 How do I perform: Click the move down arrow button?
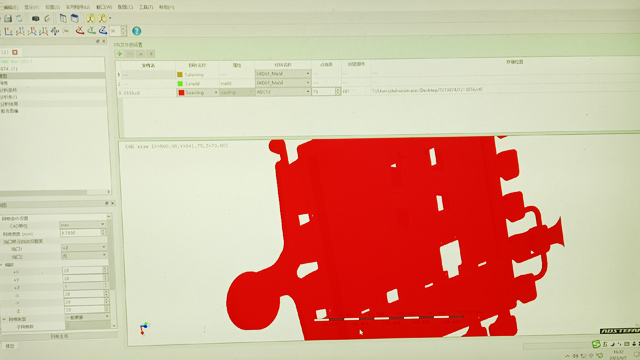(x=151, y=54)
